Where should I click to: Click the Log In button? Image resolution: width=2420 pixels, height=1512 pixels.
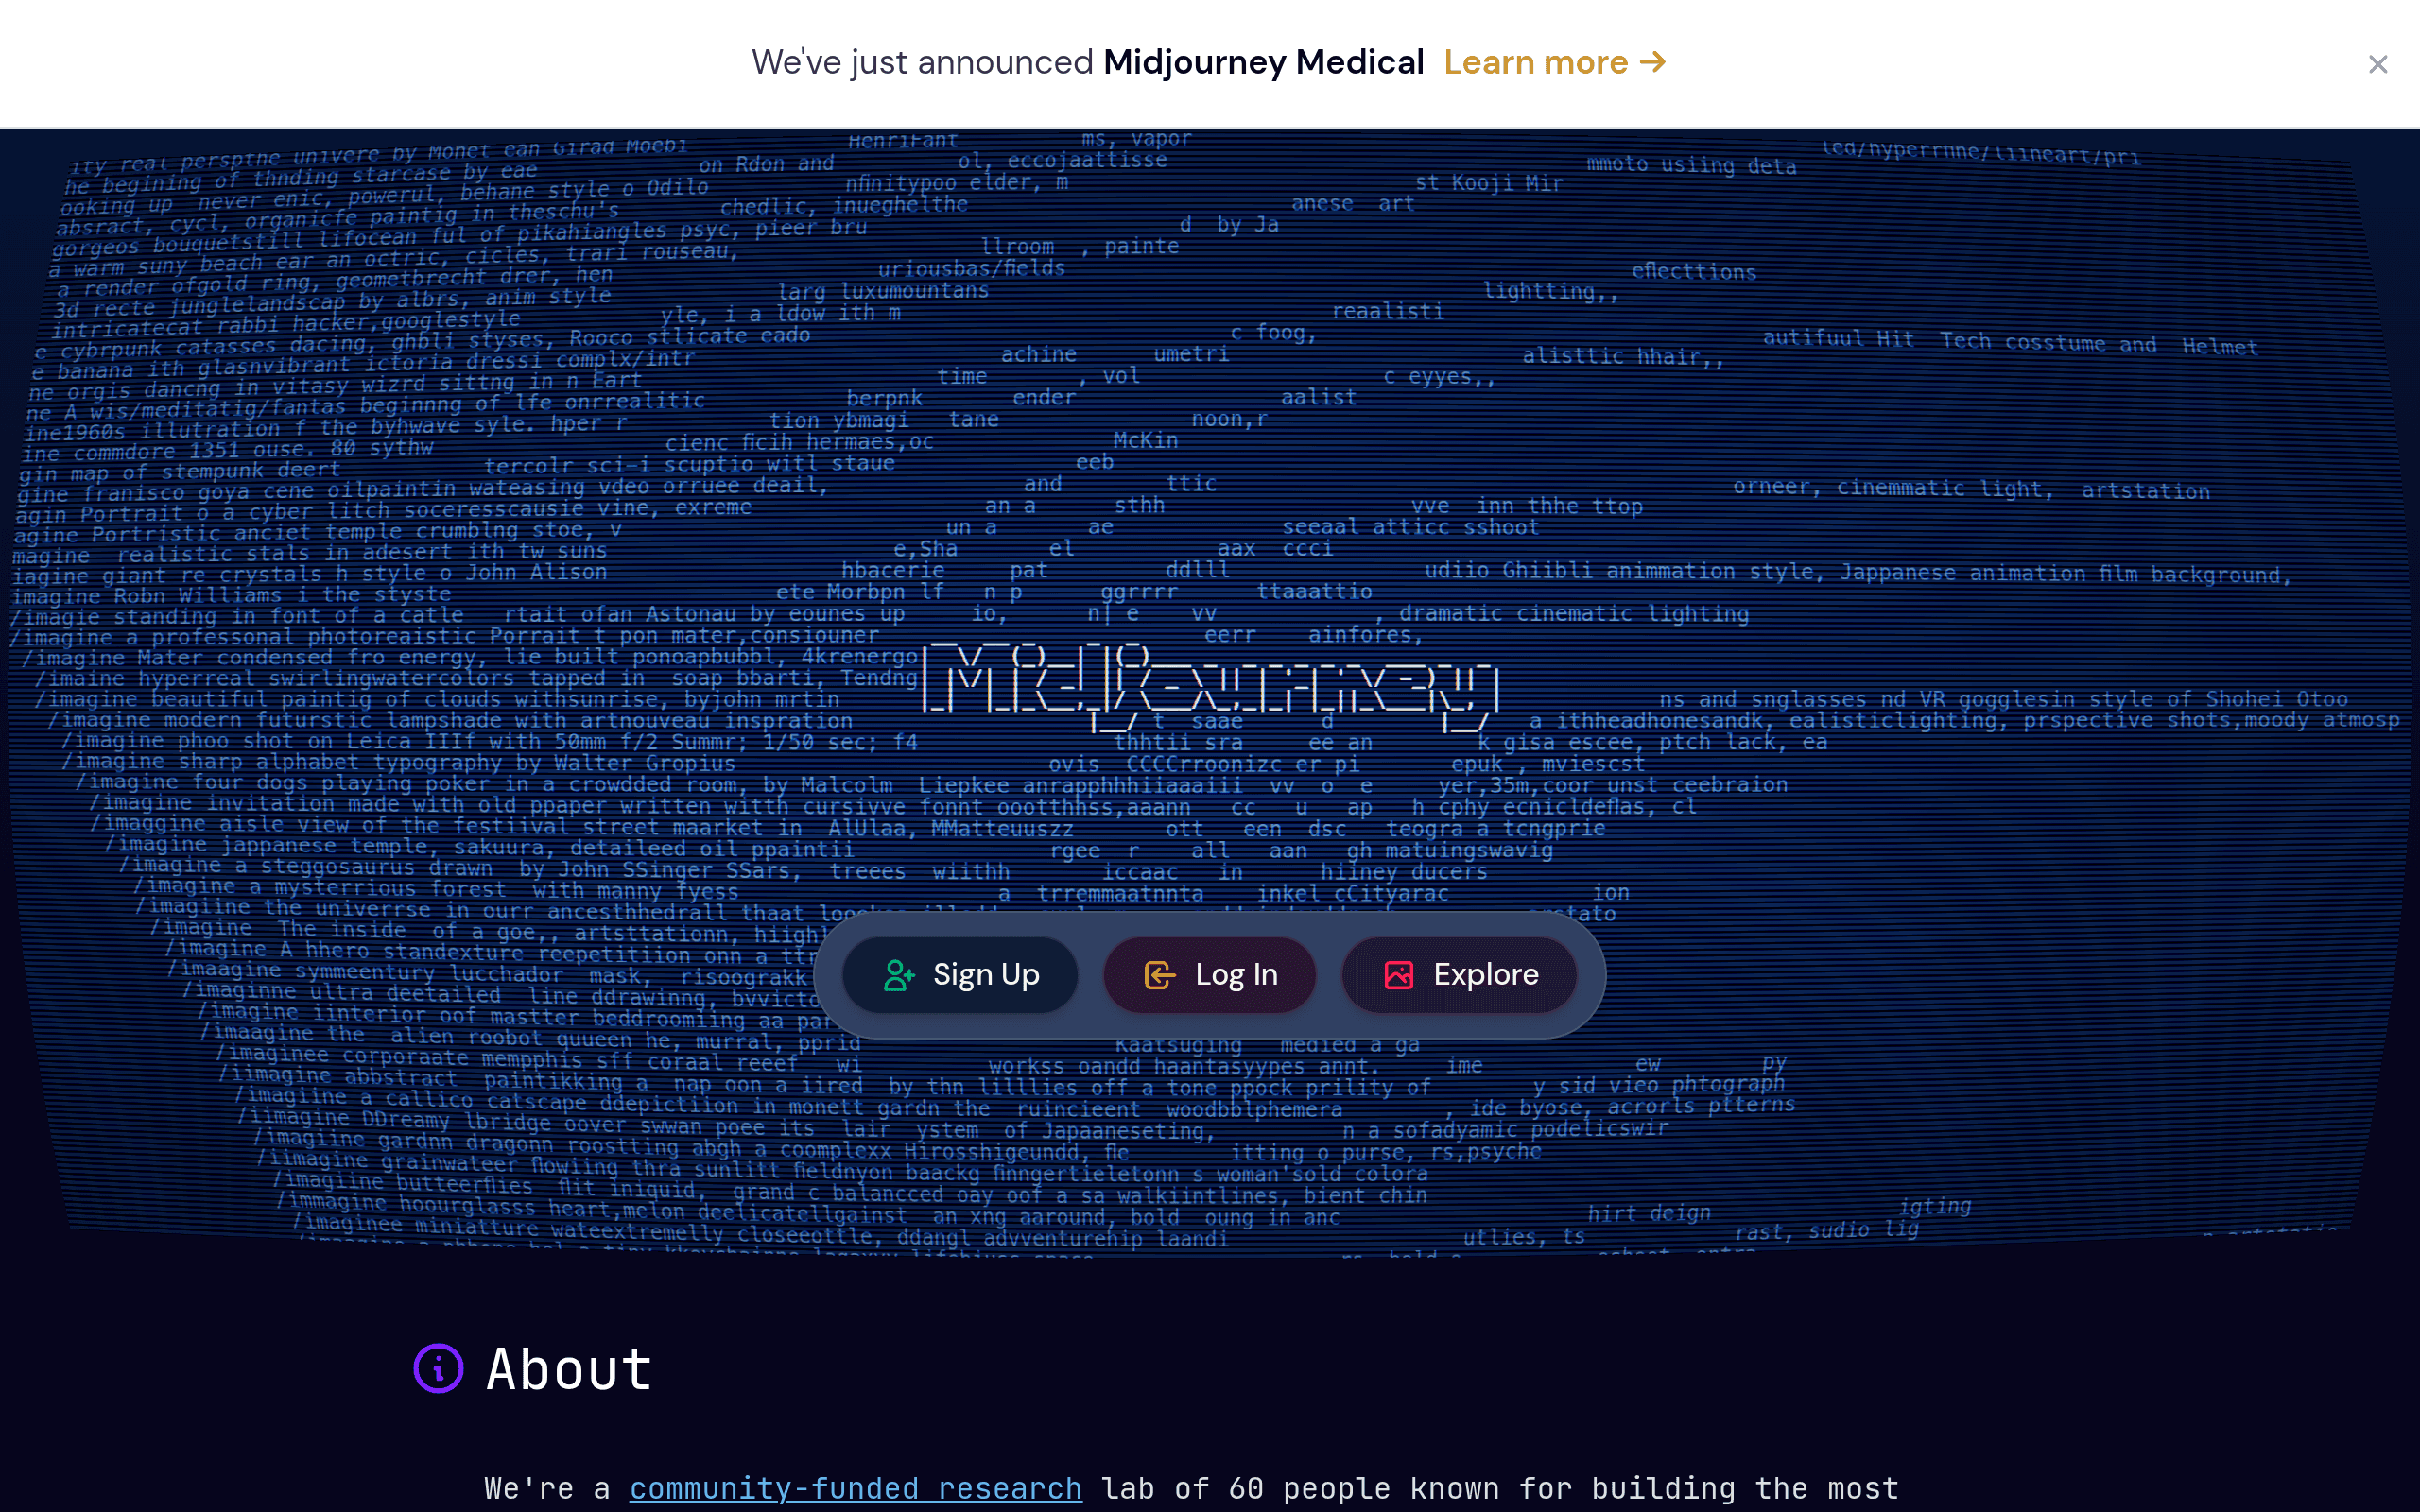[1210, 975]
